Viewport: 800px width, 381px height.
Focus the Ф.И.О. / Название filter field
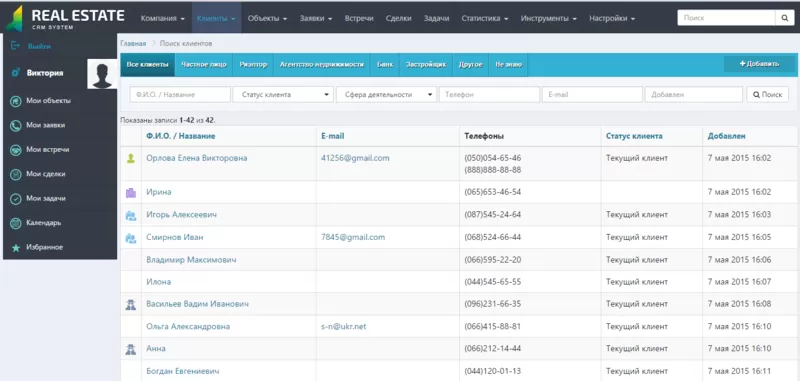click(x=180, y=94)
